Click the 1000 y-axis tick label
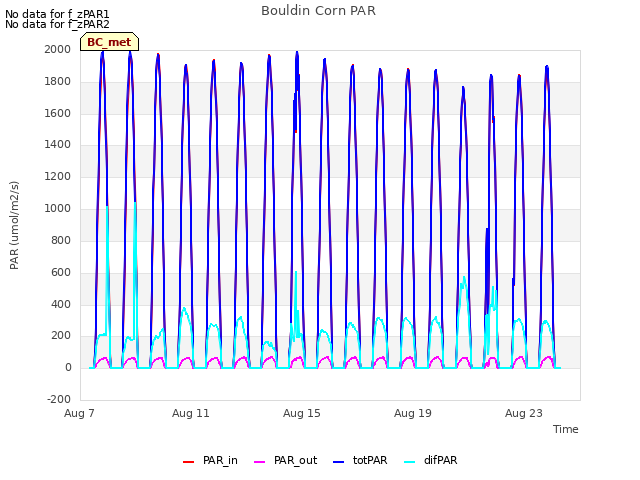The image size is (640, 480). tap(58, 208)
